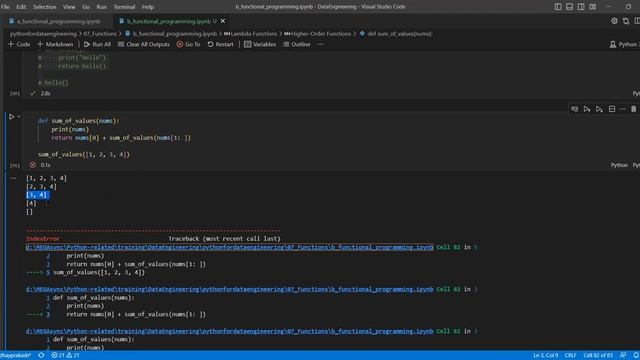
Task: Click the failed execution error icon
Action: (33, 165)
